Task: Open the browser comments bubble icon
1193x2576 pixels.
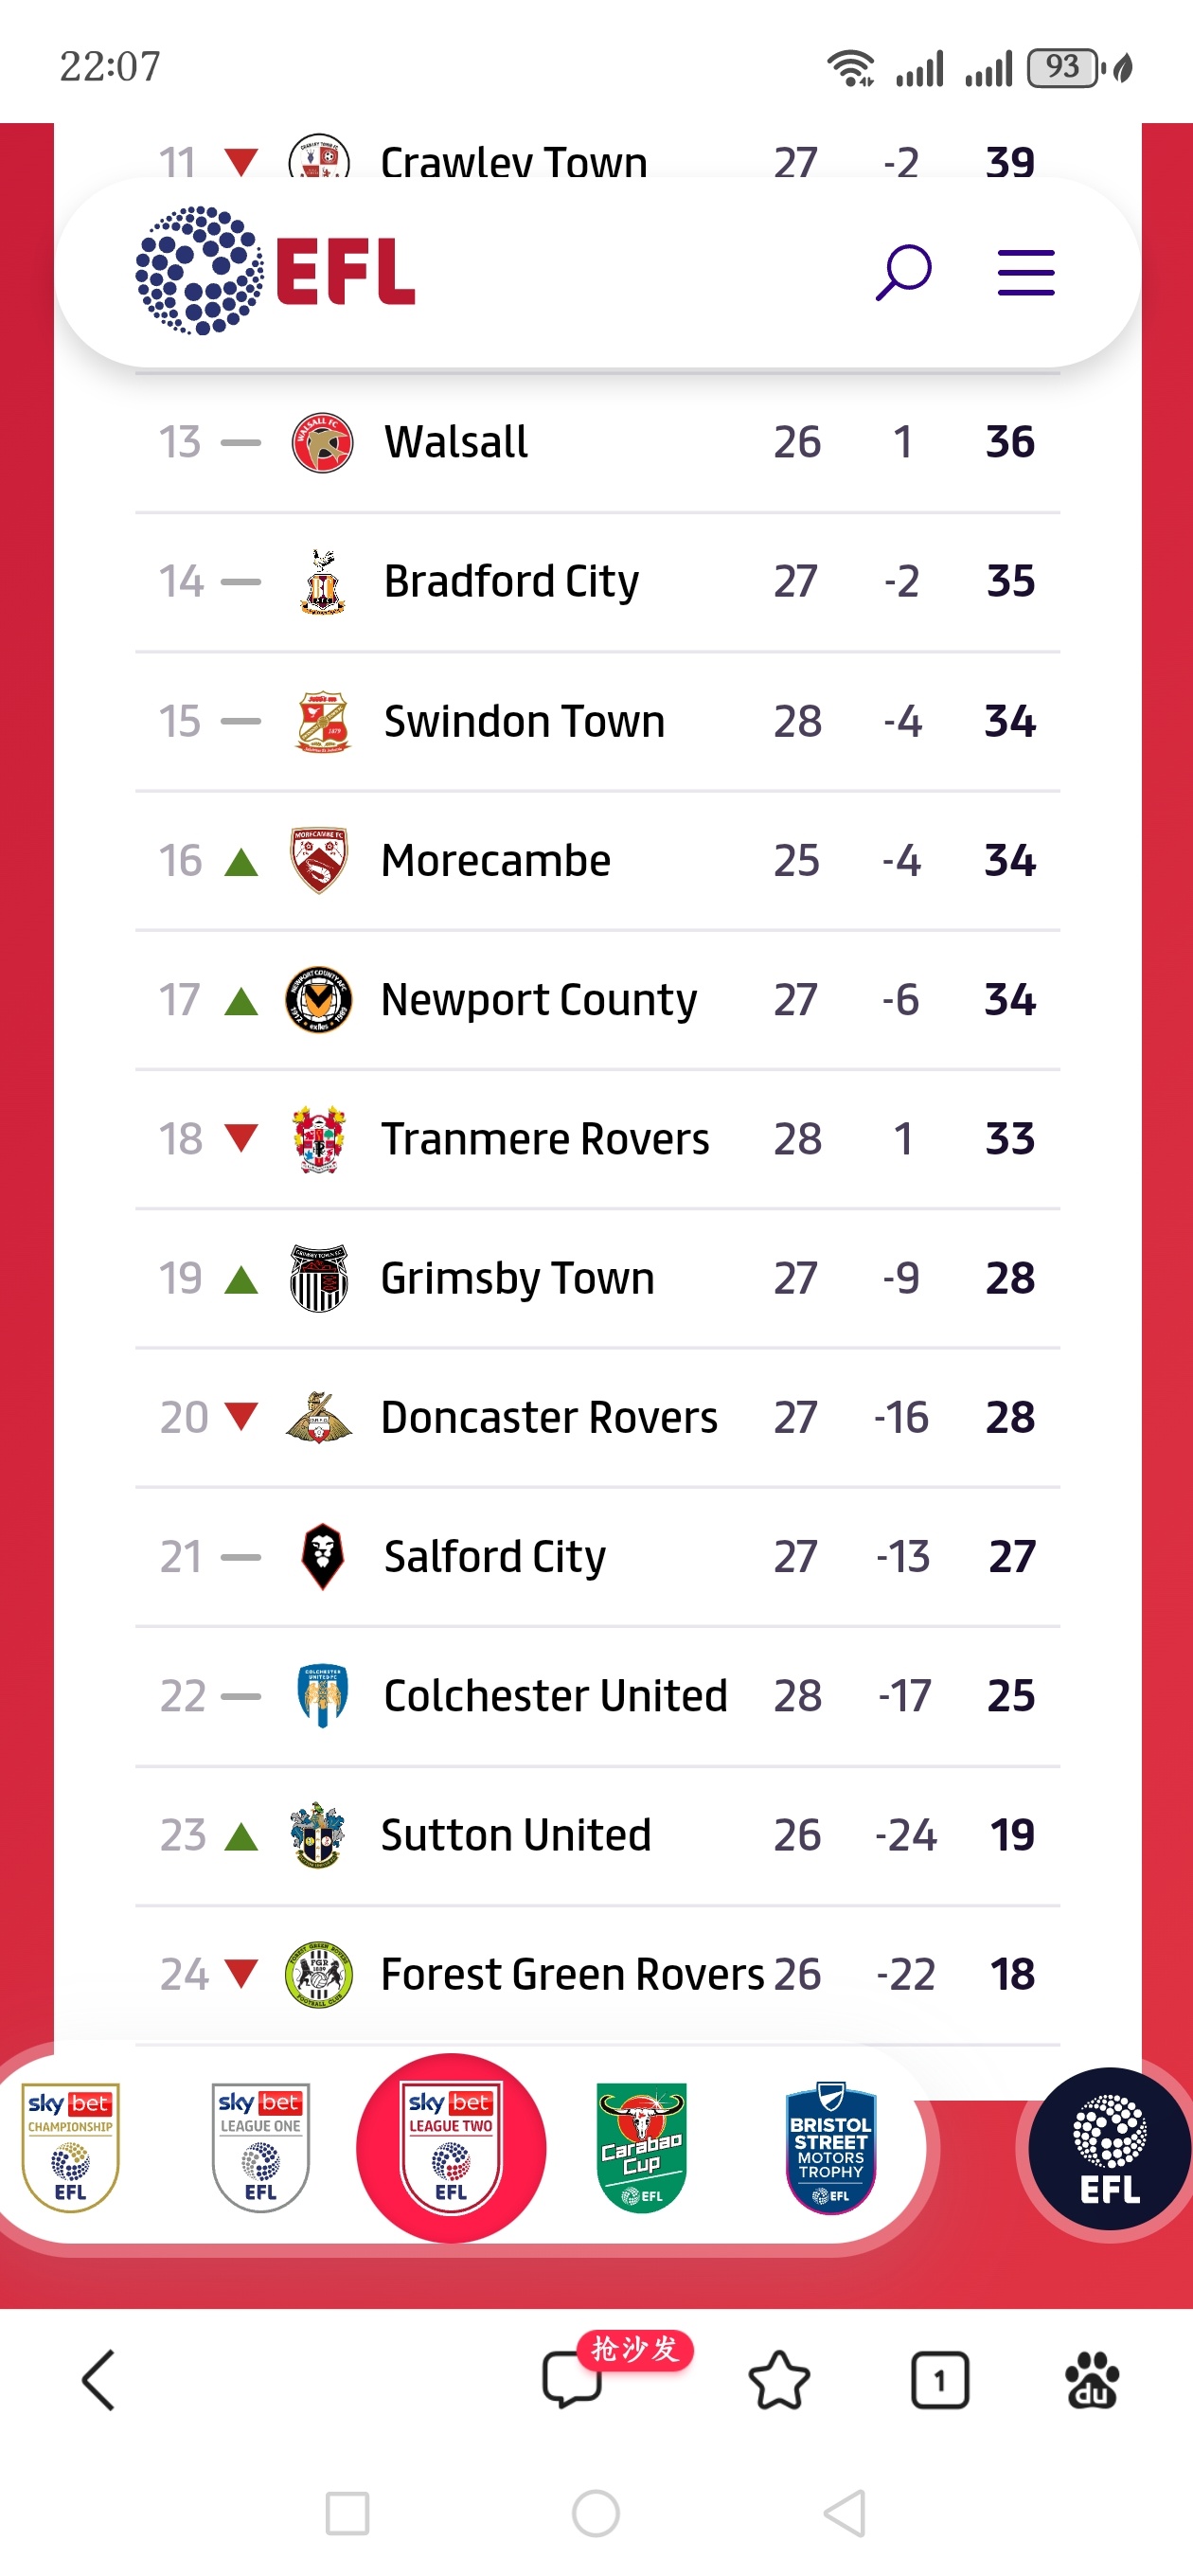Action: 572,2379
